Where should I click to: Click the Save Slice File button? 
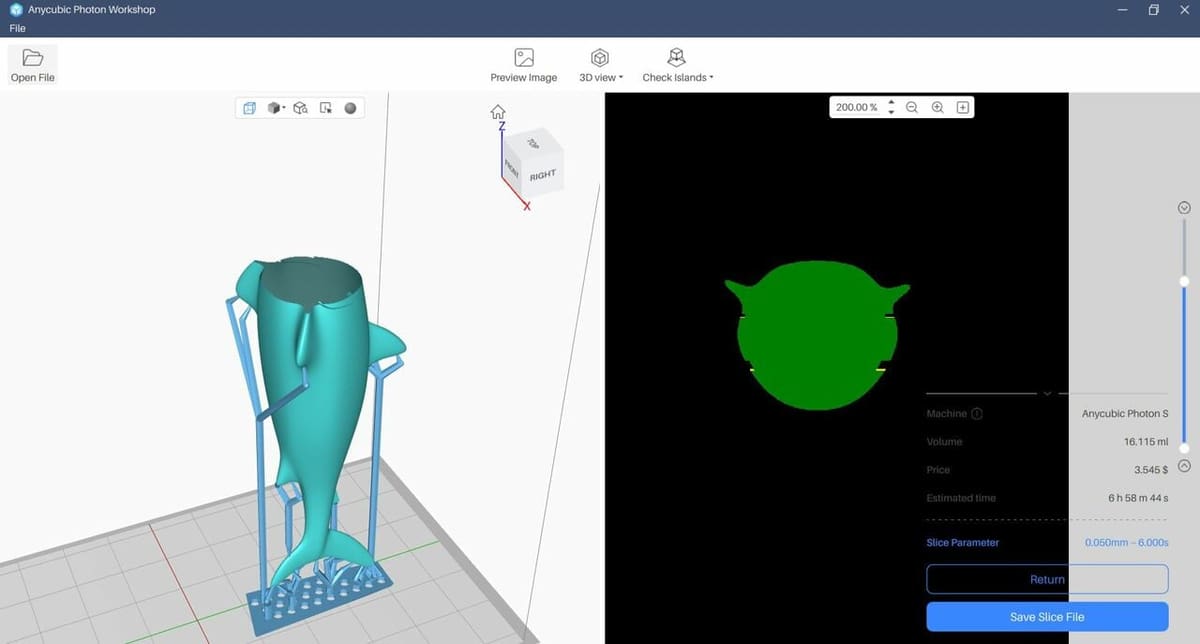coord(1047,617)
